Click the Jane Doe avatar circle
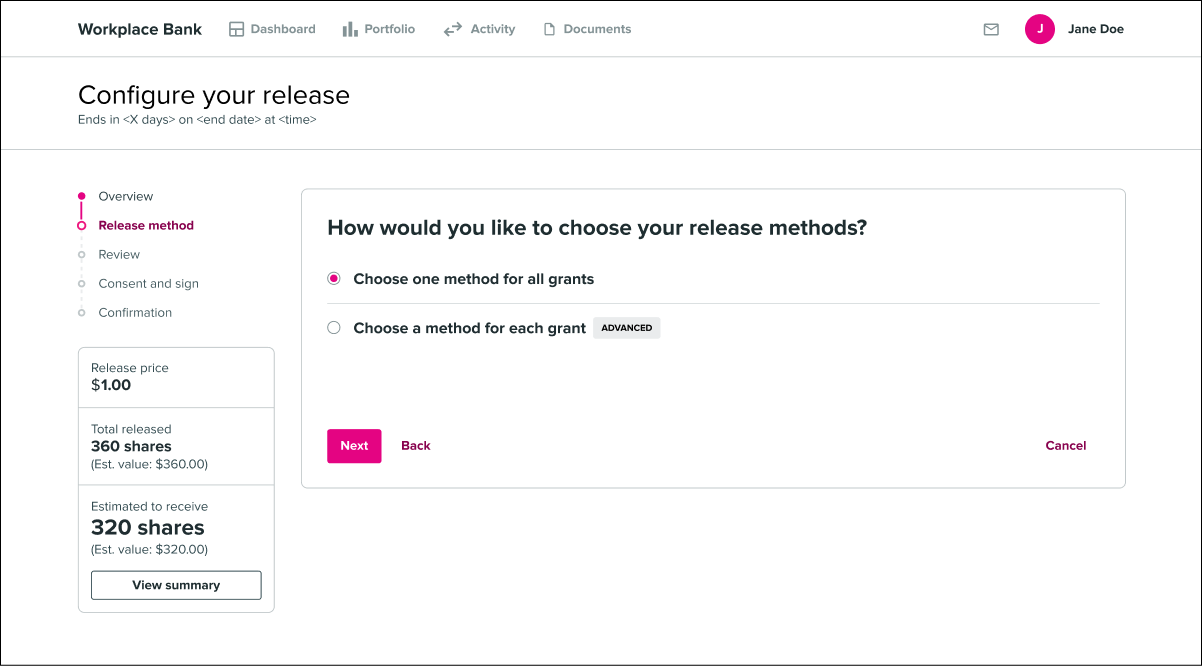 [x=1040, y=29]
